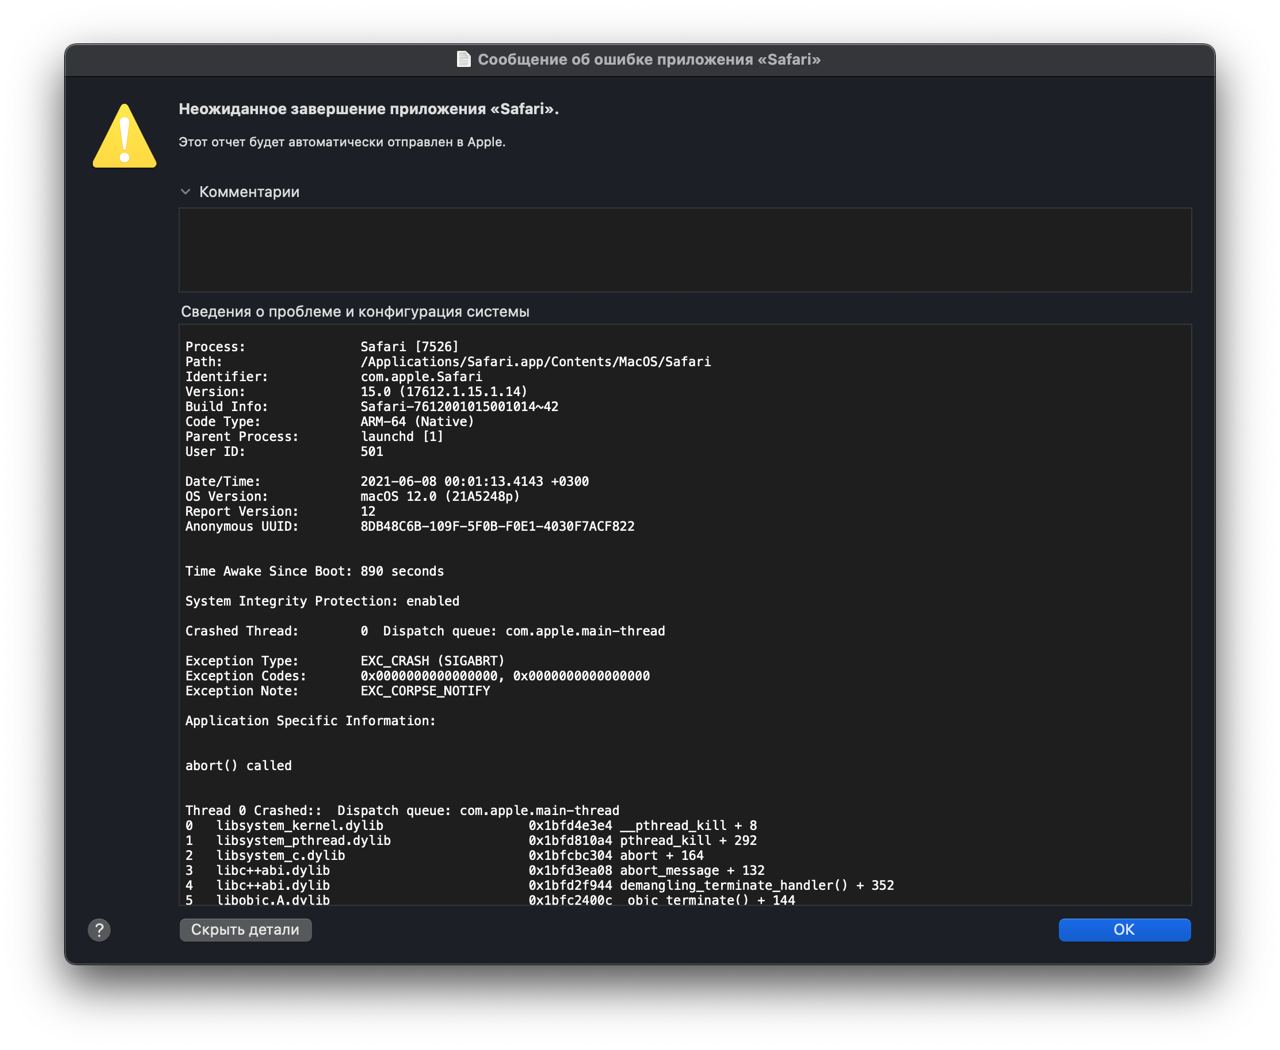Click the Exception Codes hex values
Viewport: 1280px width, 1050px height.
tap(505, 677)
